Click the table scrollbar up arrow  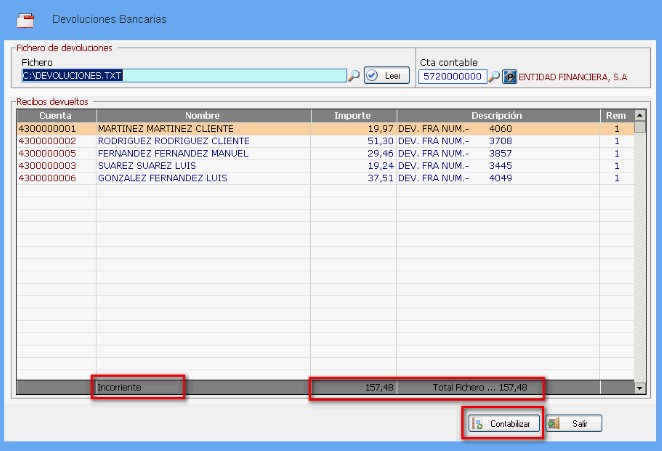point(640,115)
